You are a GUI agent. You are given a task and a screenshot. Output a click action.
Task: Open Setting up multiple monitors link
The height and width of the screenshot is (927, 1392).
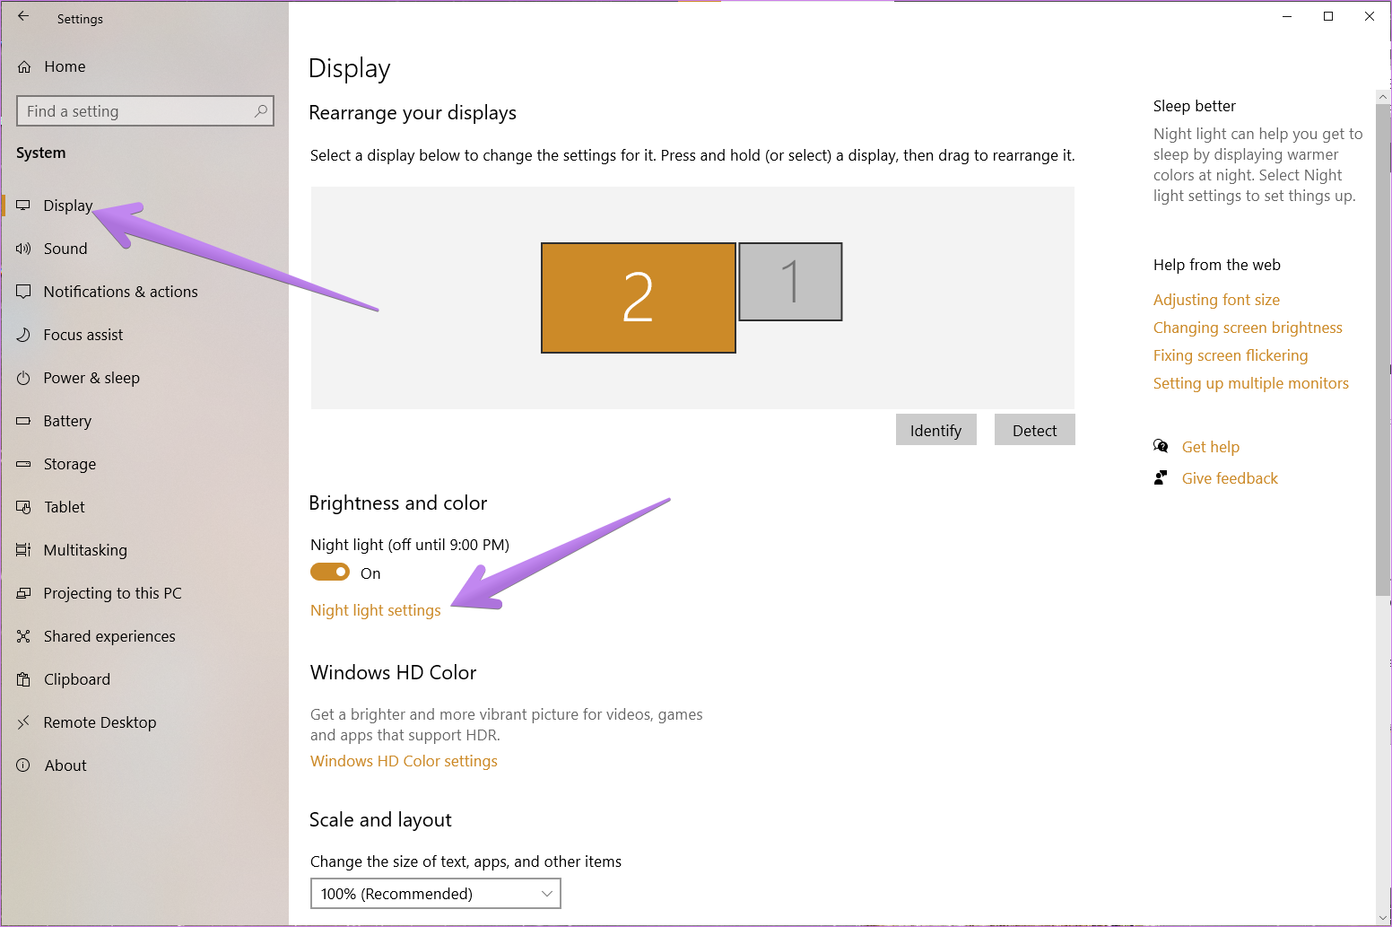tap(1250, 383)
